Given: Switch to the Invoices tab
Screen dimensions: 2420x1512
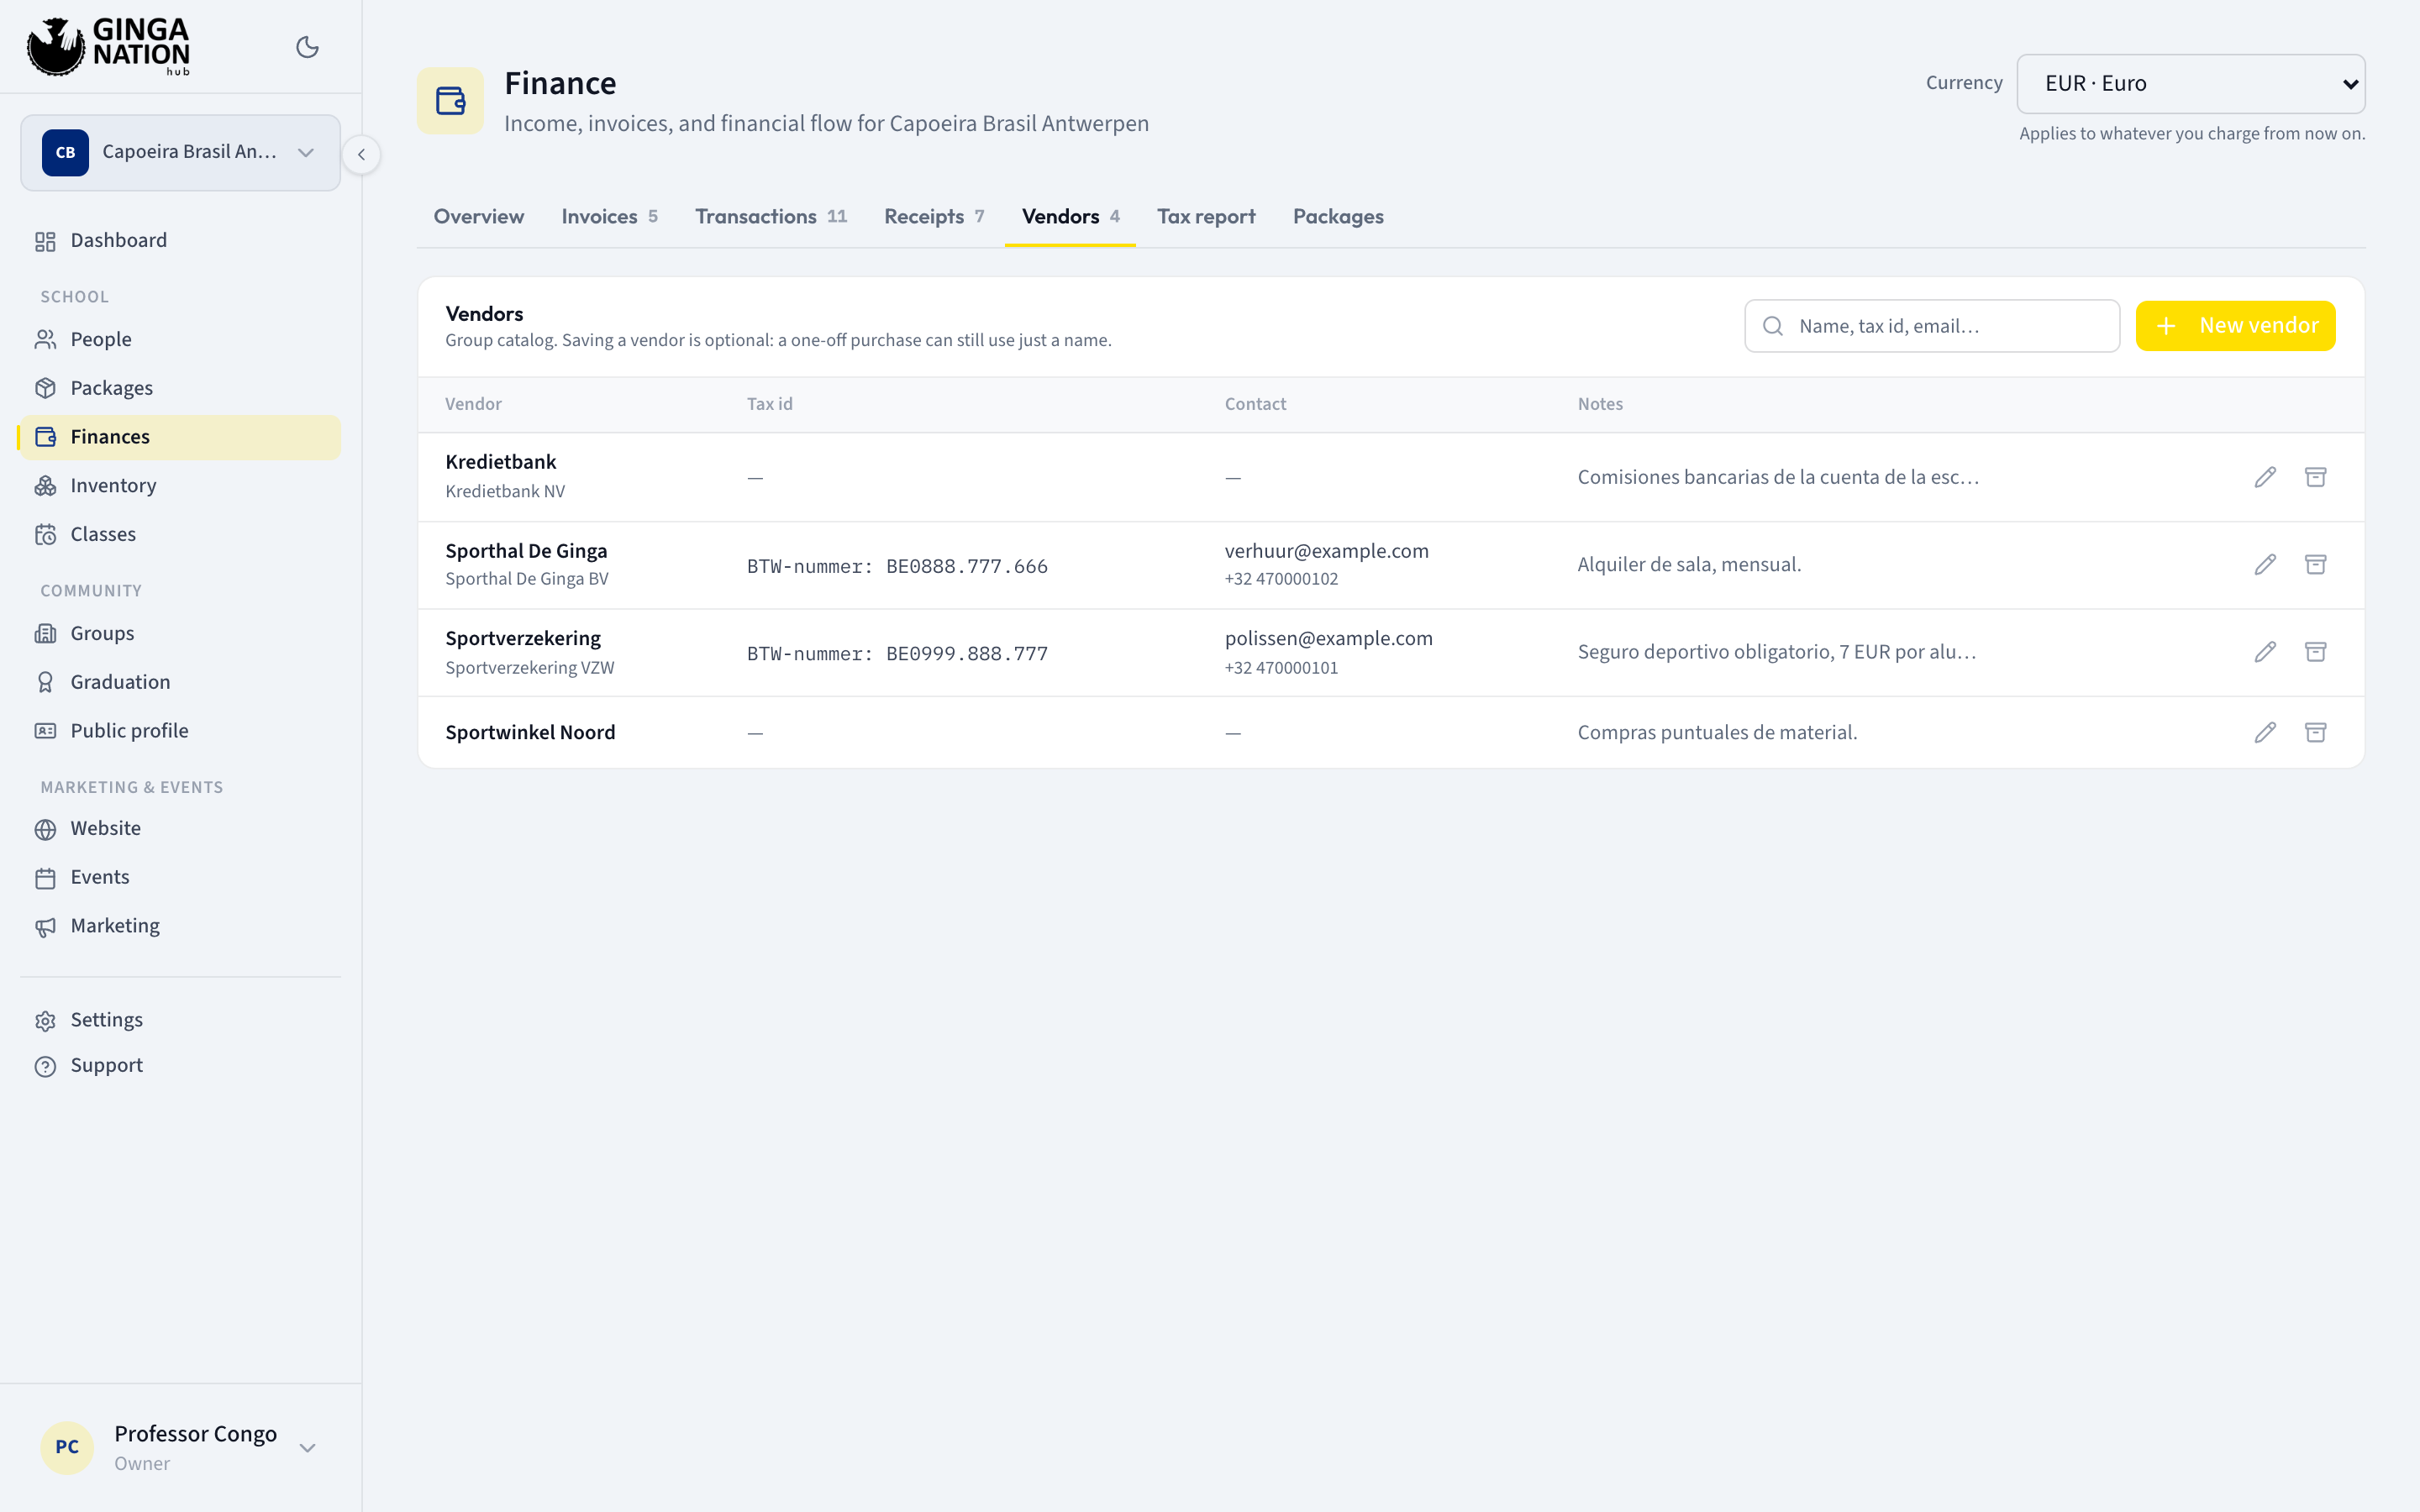Looking at the screenshot, I should point(609,217).
